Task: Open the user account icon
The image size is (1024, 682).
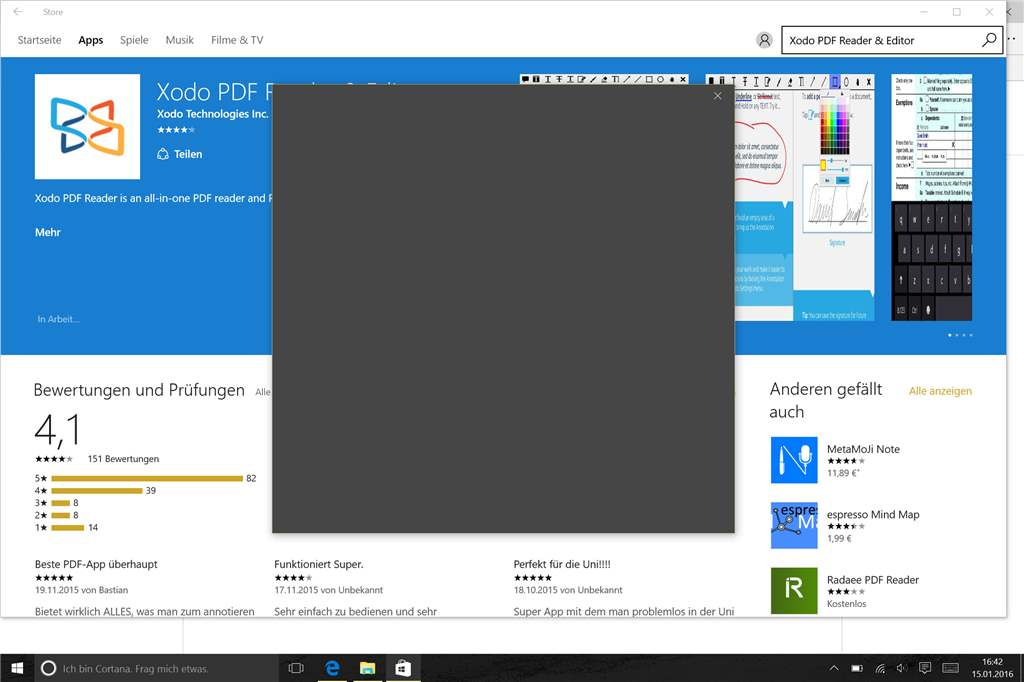Action: [764, 40]
